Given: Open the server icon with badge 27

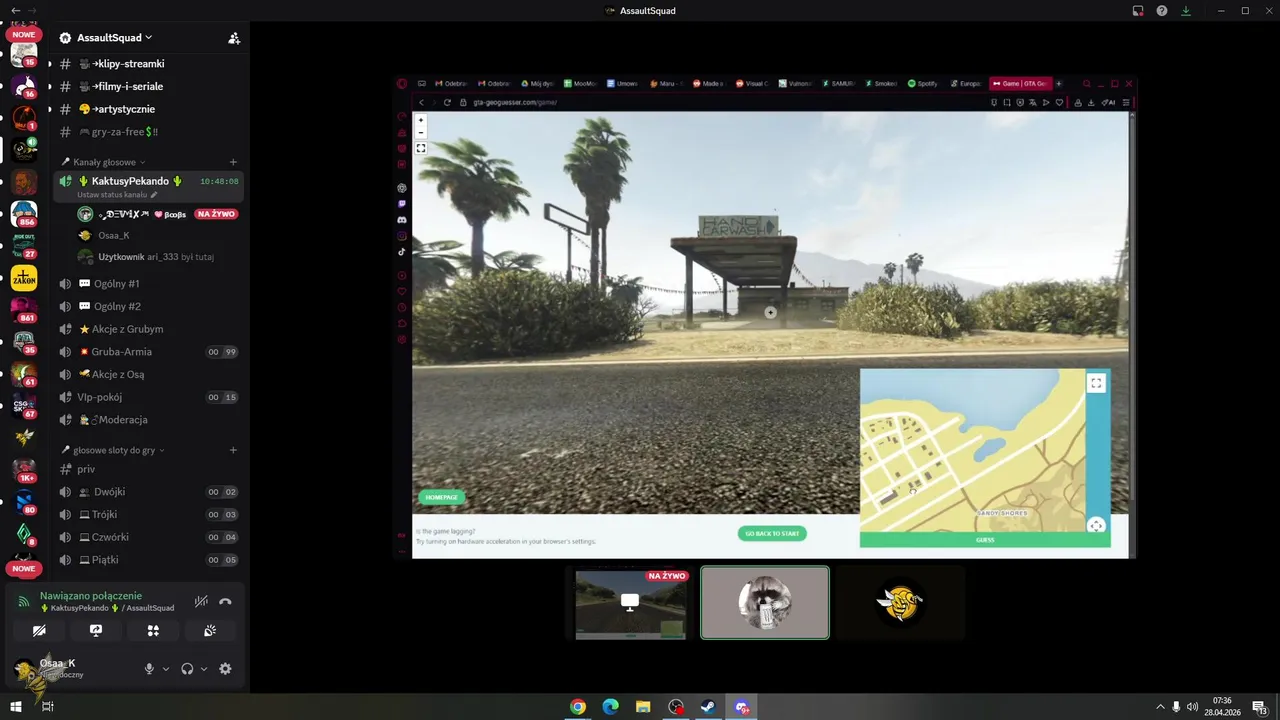Looking at the screenshot, I should click(x=24, y=246).
